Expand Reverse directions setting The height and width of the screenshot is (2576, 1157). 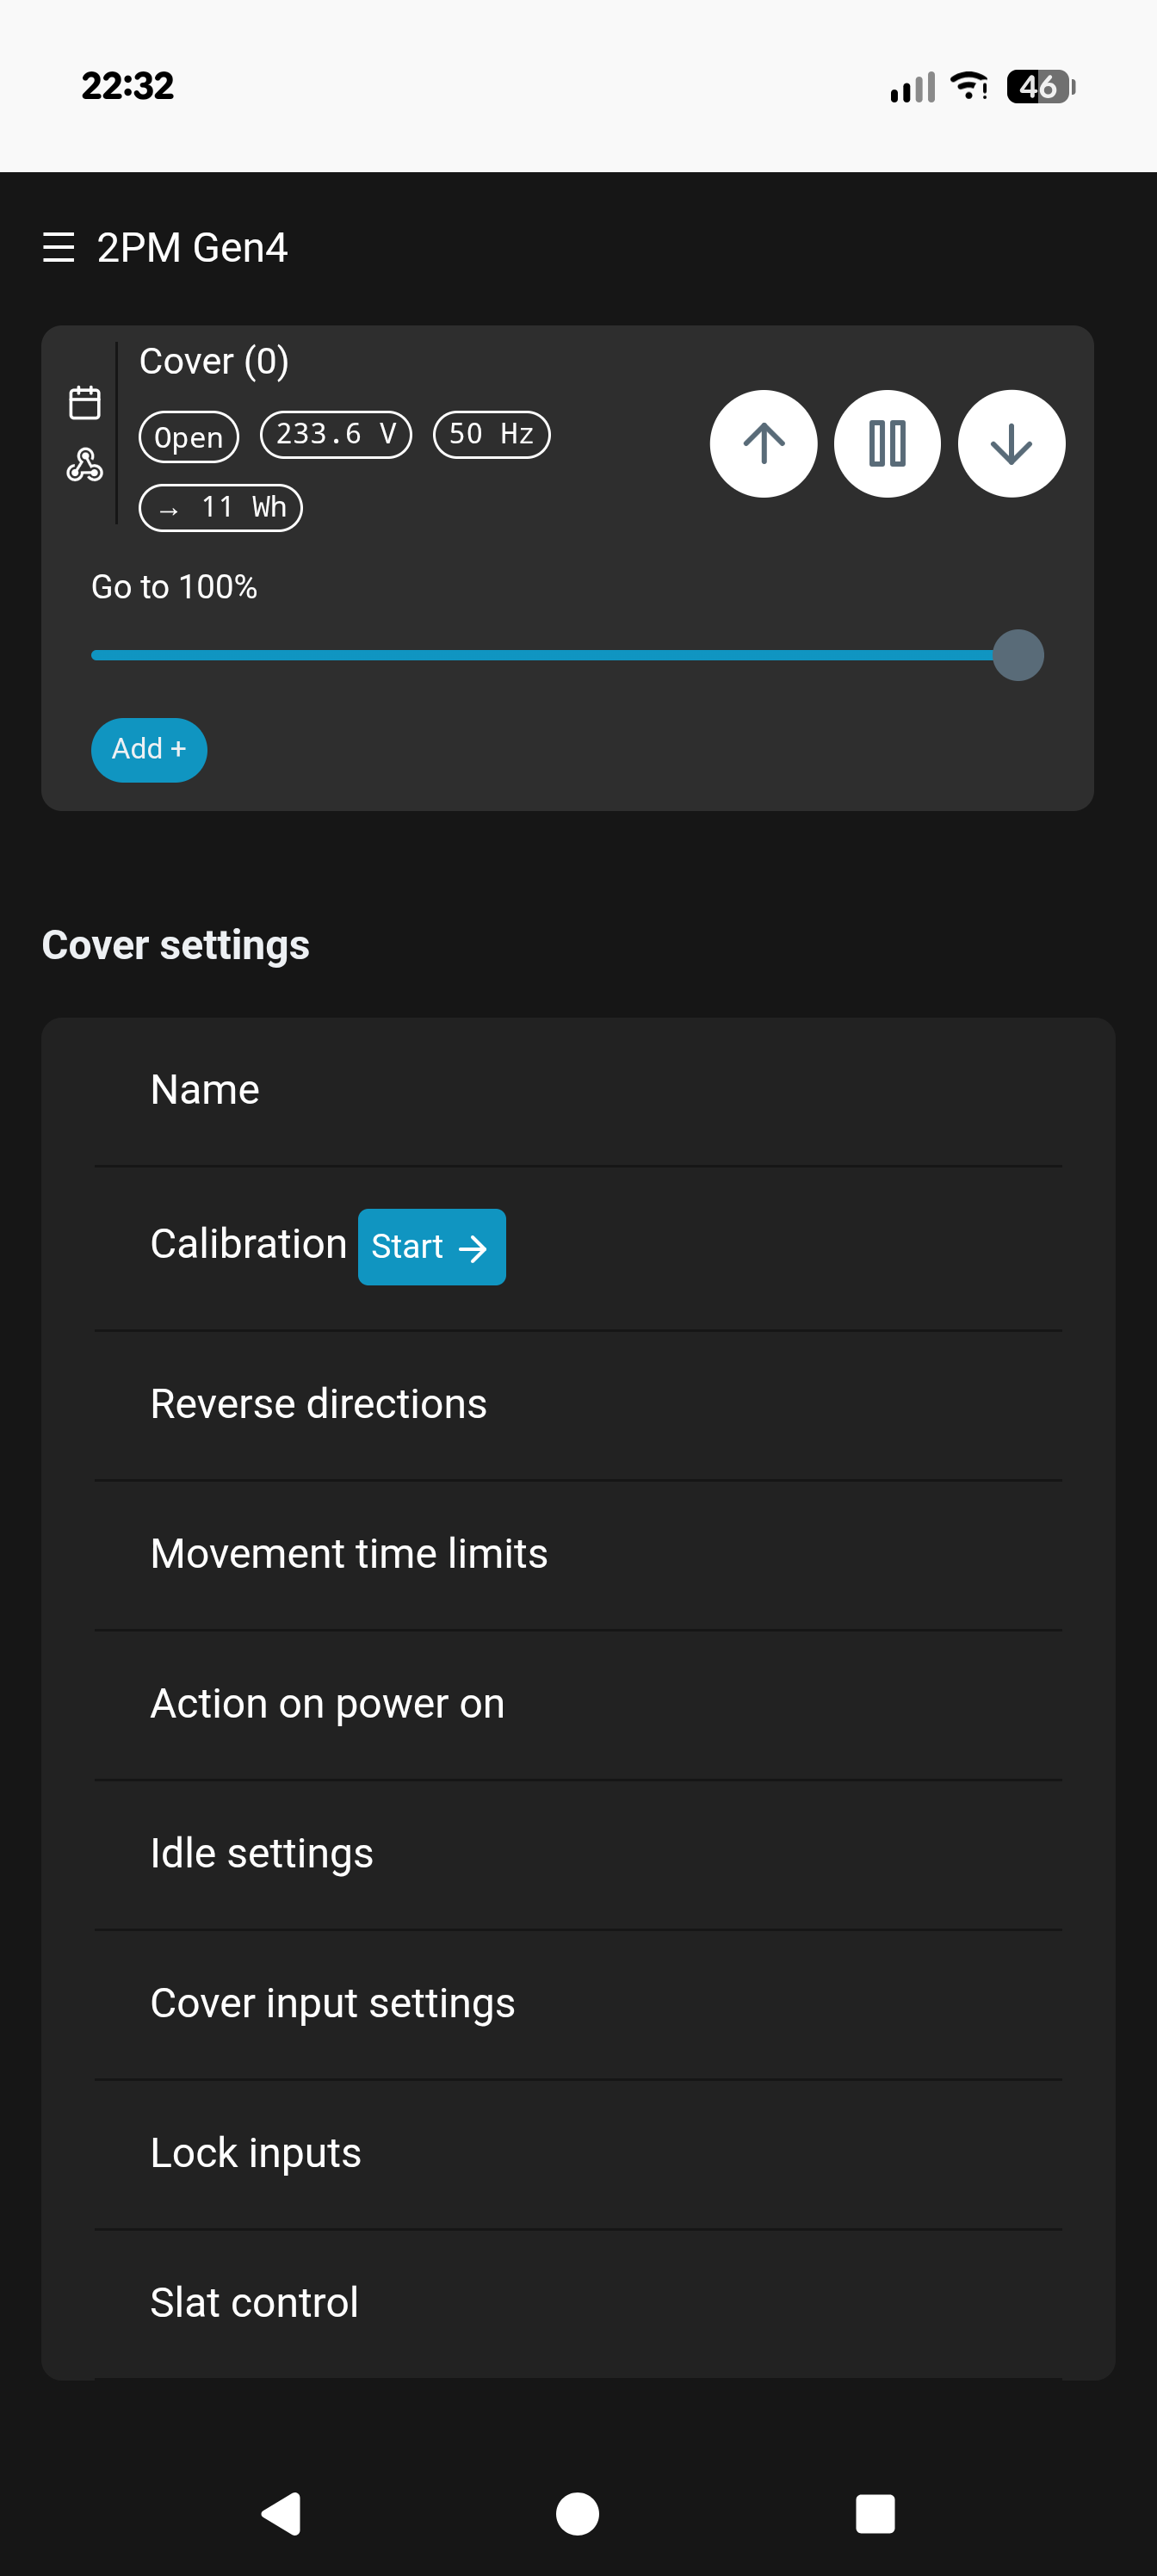click(578, 1405)
